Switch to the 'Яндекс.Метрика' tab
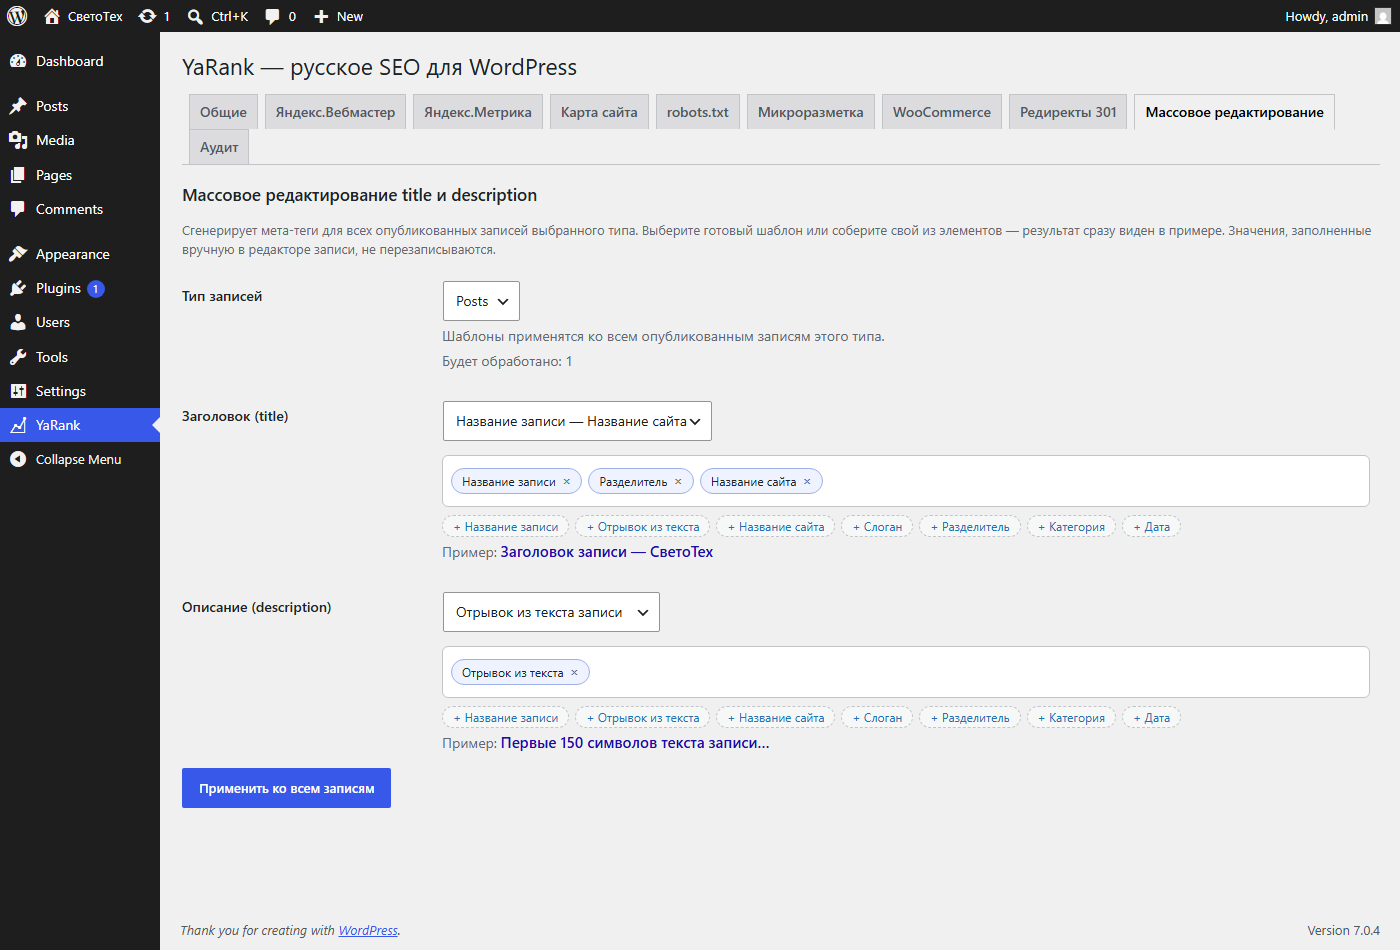Image resolution: width=1400 pixels, height=950 pixels. (478, 112)
